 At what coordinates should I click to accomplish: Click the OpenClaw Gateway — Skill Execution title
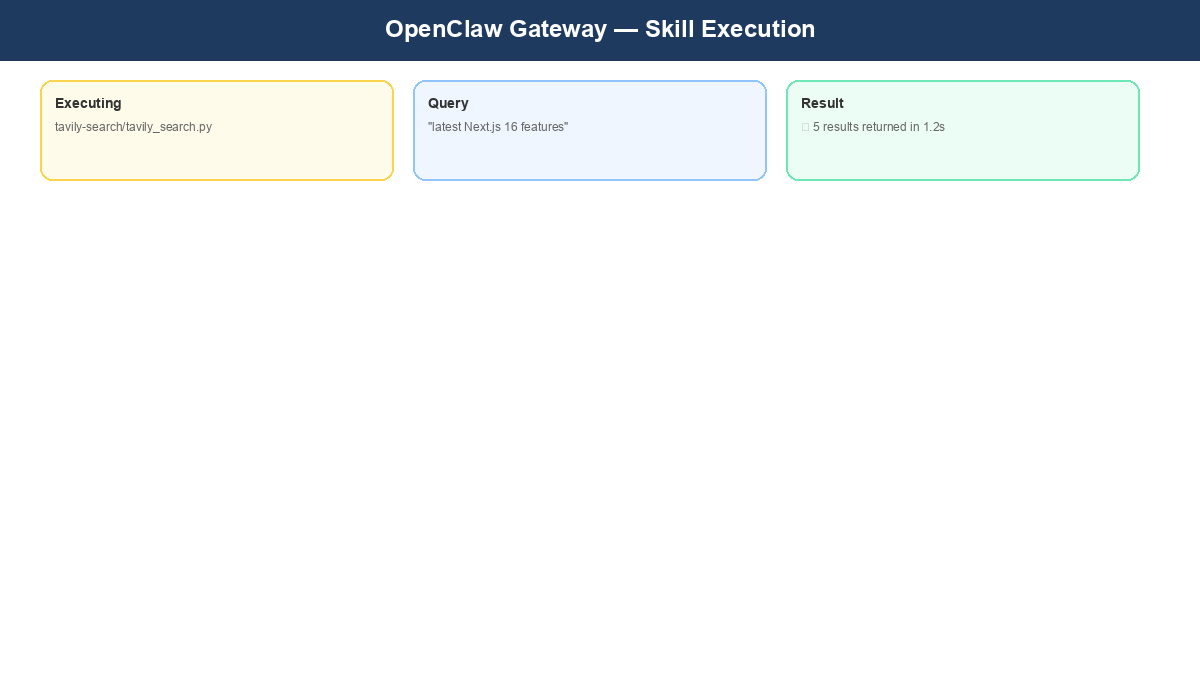pyautogui.click(x=600, y=29)
